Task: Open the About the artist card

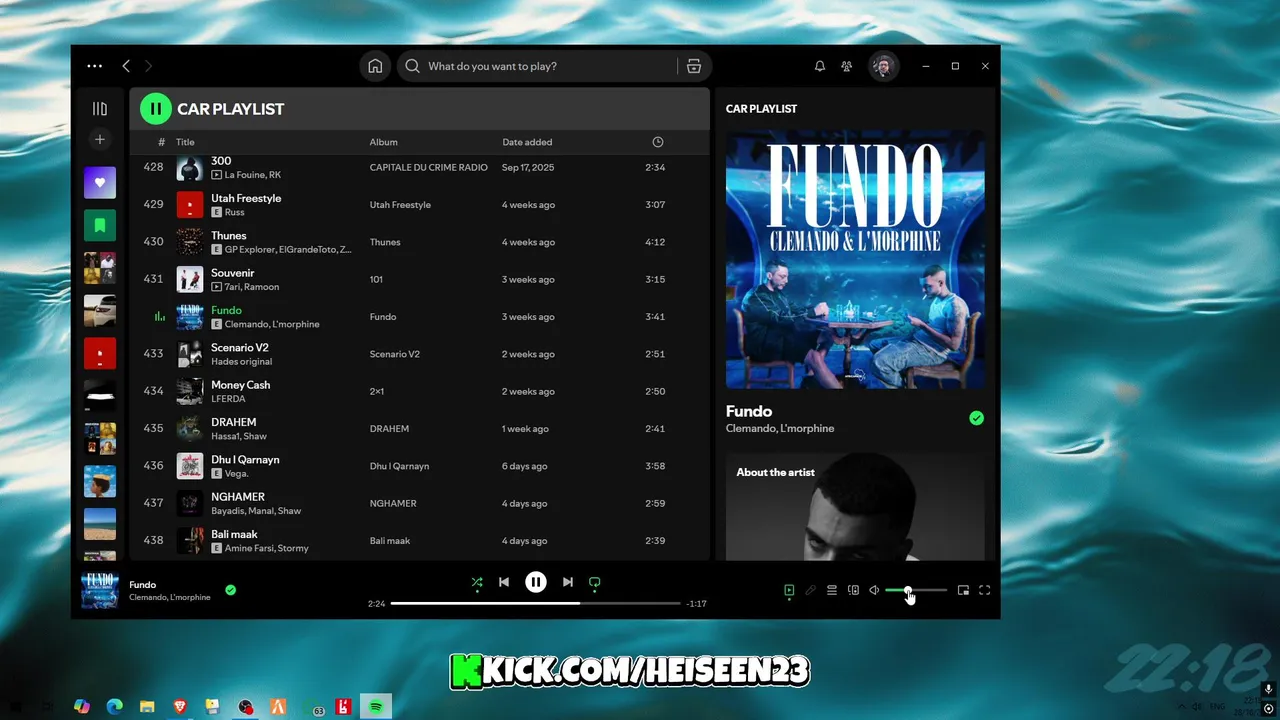Action: [855, 506]
